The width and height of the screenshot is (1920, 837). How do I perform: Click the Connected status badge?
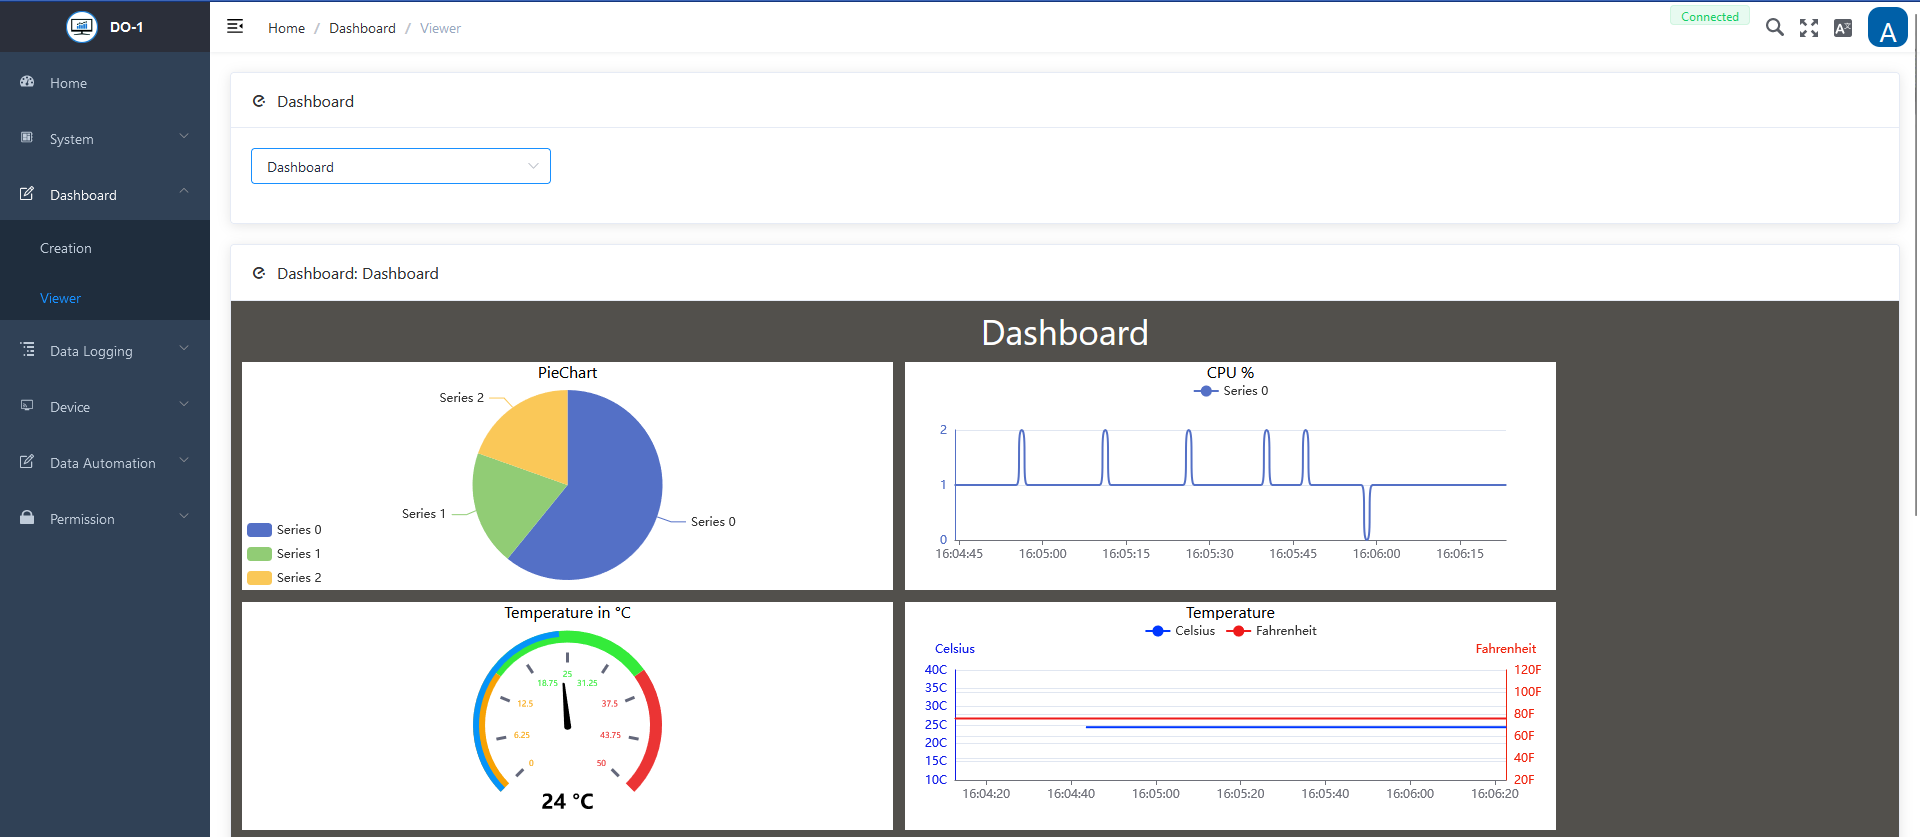[x=1709, y=17]
